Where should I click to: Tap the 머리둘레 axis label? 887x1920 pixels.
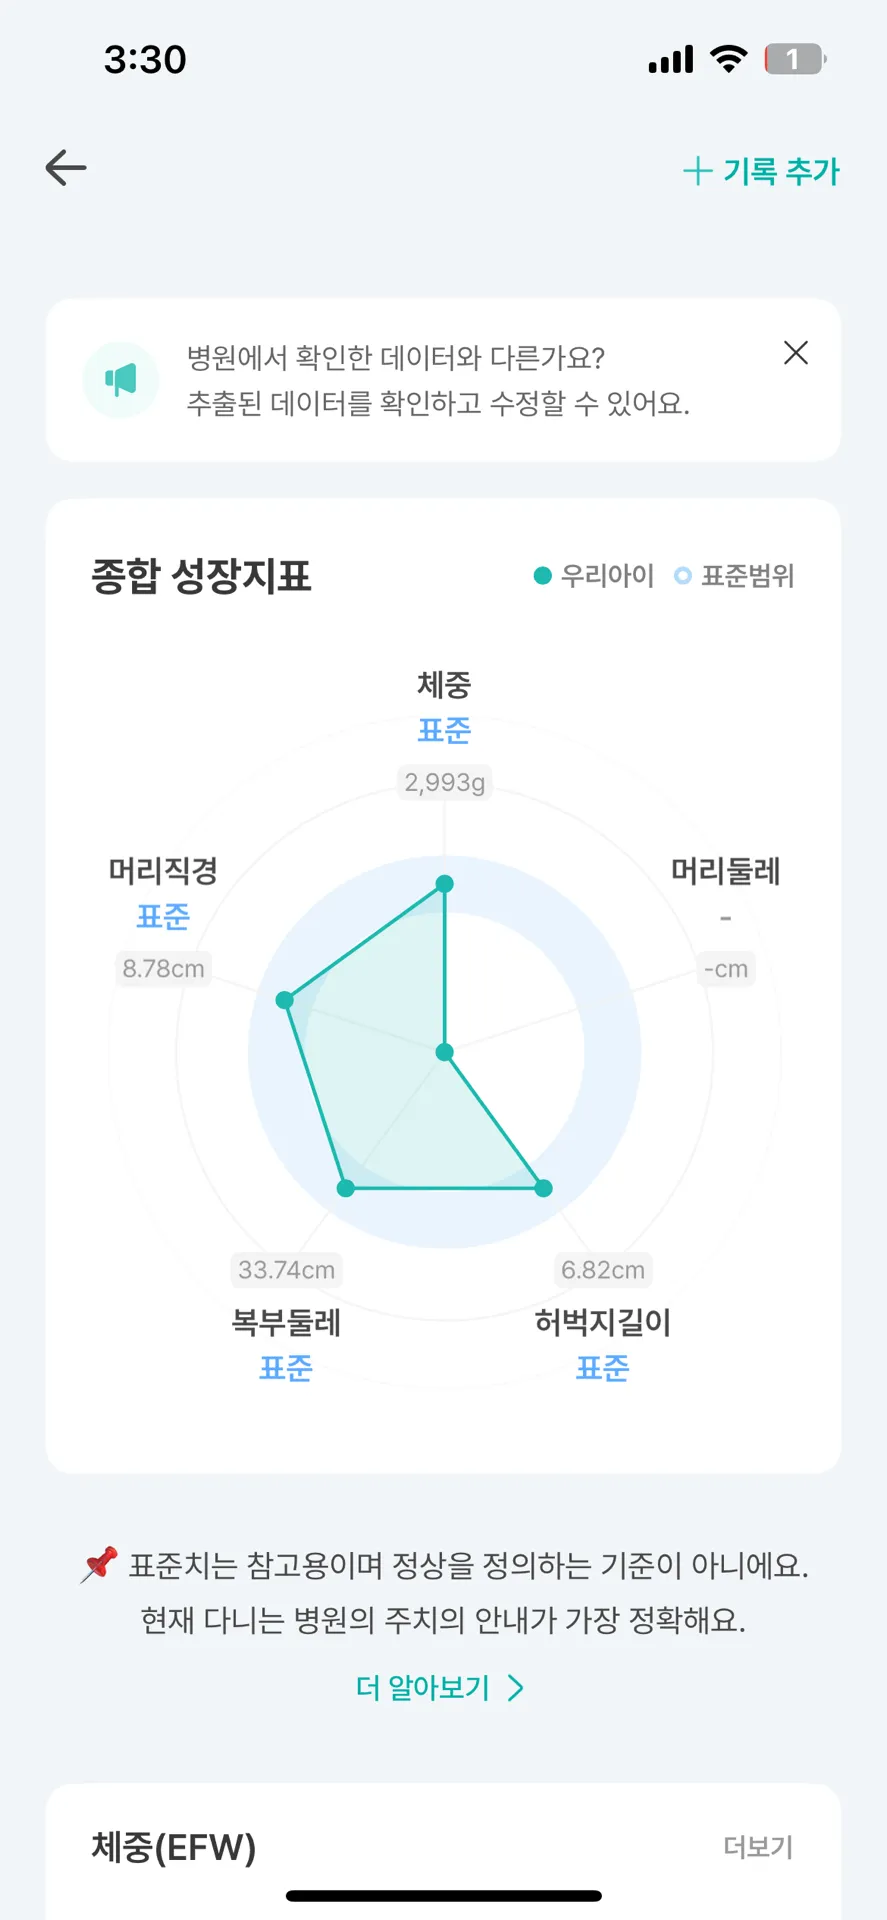coord(725,871)
